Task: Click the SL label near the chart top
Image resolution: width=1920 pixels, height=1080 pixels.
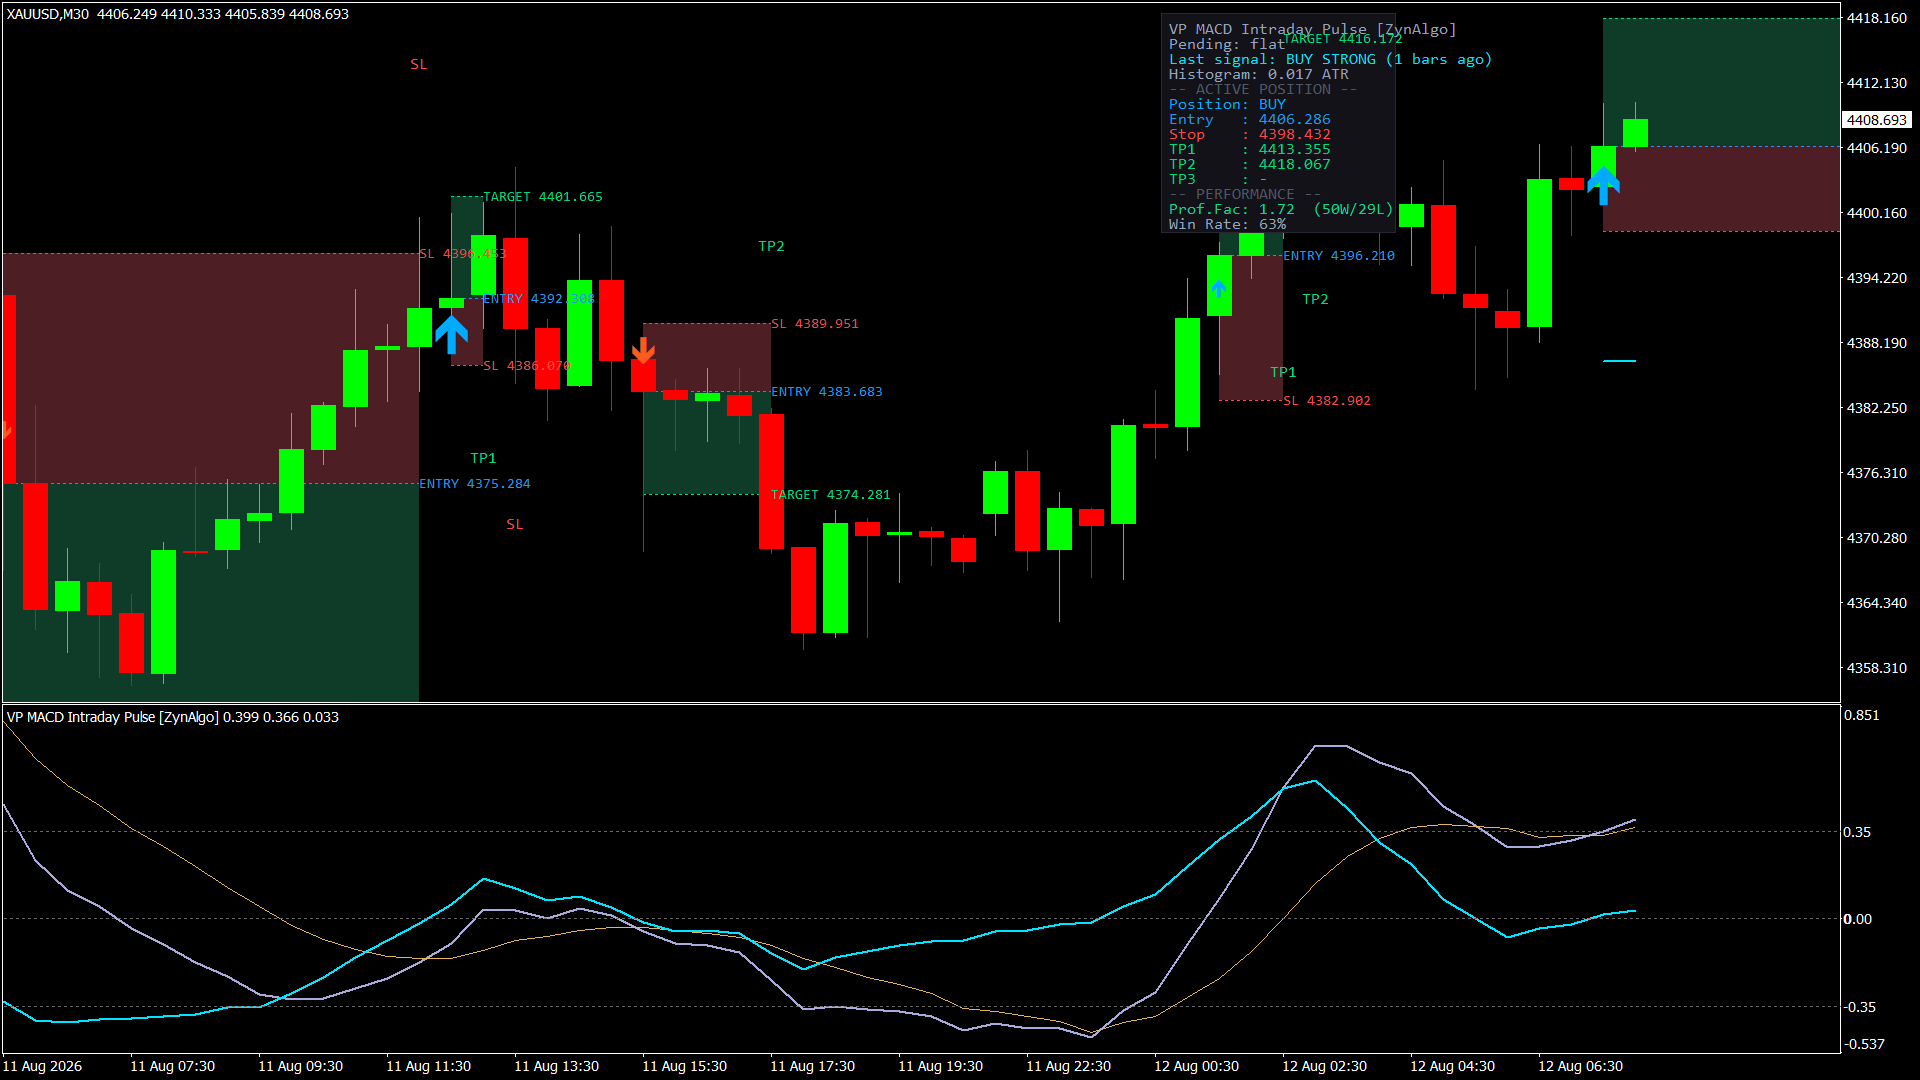Action: [x=418, y=64]
